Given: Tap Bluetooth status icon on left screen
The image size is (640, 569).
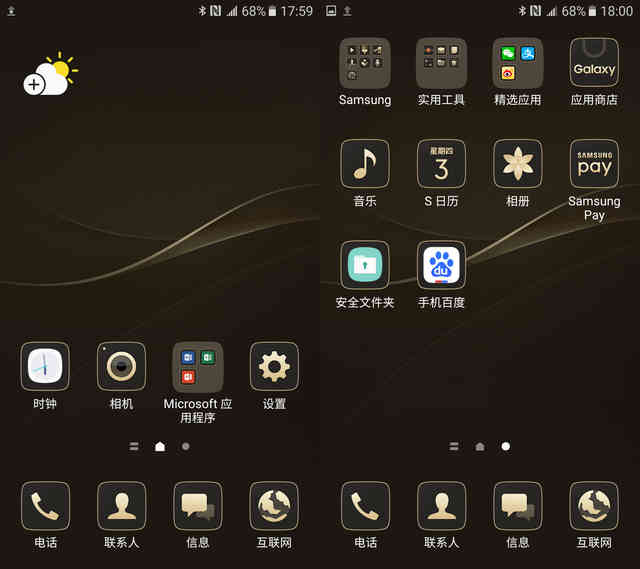Looking at the screenshot, I should click(x=202, y=11).
